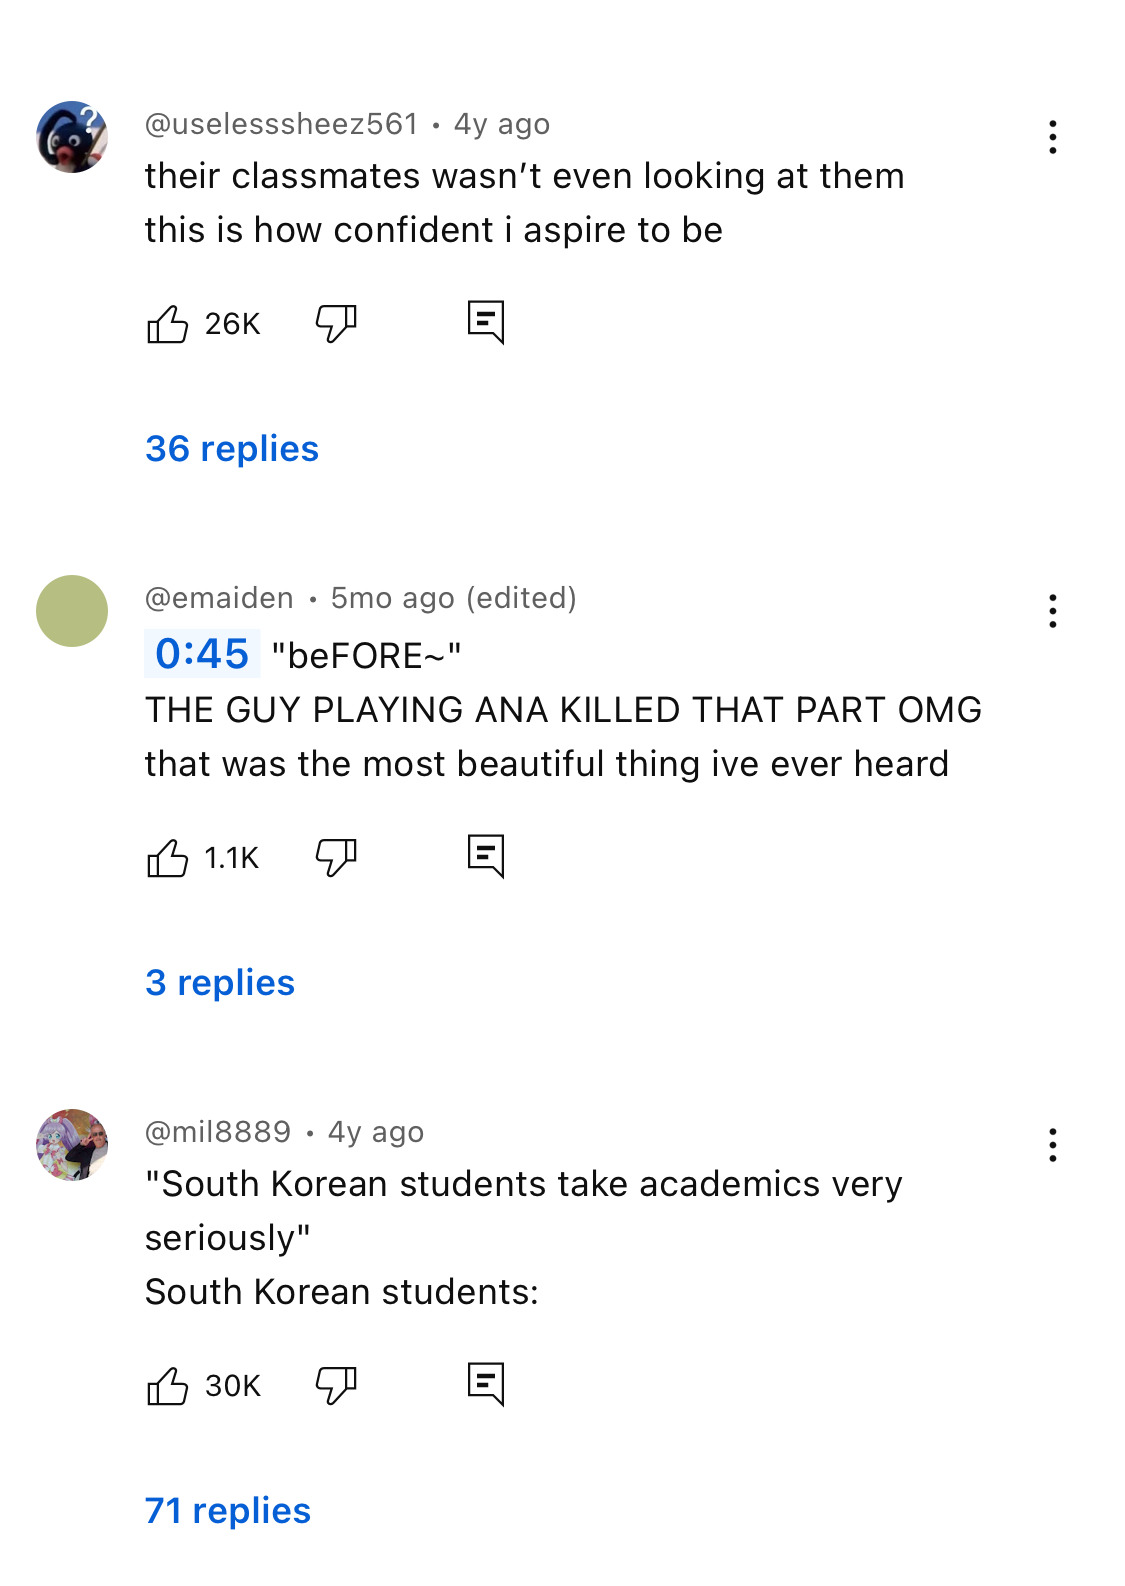Image resolution: width=1125 pixels, height=1586 pixels.
Task: Open more options for @mil8889 comment
Action: [x=1052, y=1145]
